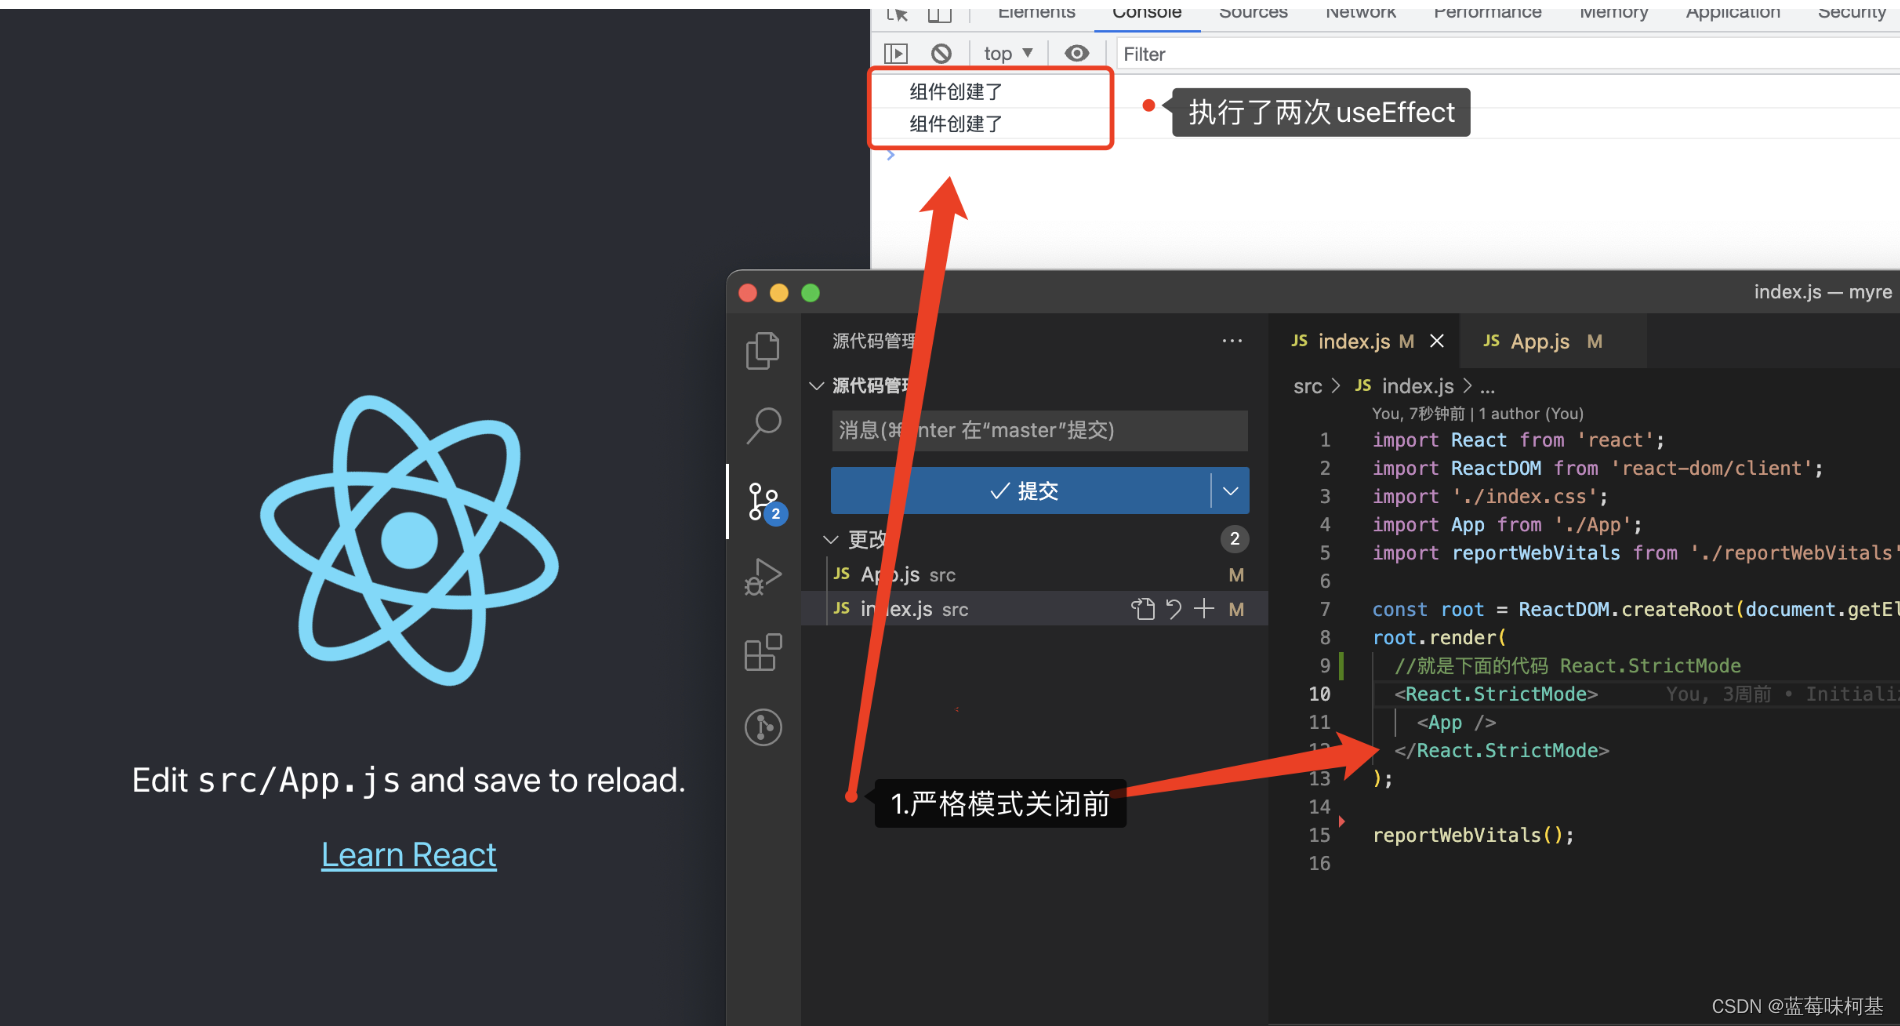Viewport: 1900px width, 1026px height.
Task: Click the 'You, 7秒钟前 | 1 author' code lens
Action: tap(1477, 413)
